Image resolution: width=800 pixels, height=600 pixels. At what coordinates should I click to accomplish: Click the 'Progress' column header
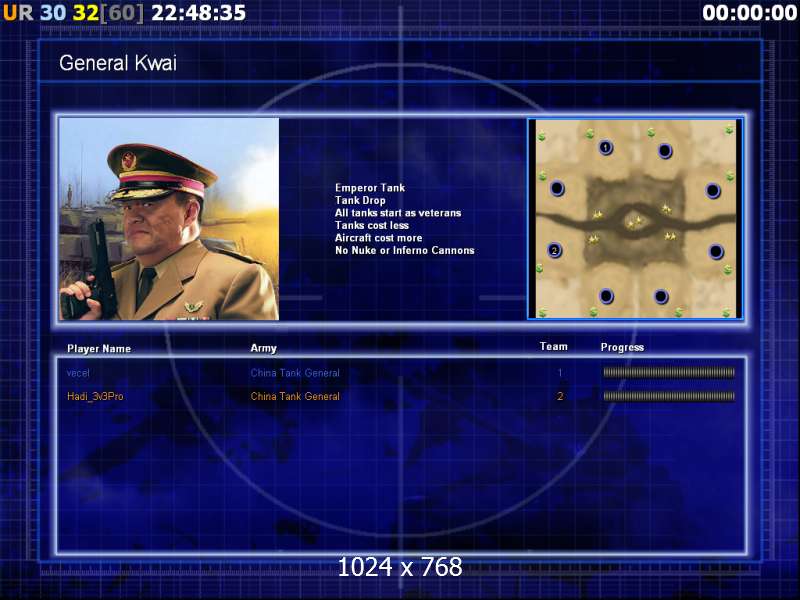(622, 347)
